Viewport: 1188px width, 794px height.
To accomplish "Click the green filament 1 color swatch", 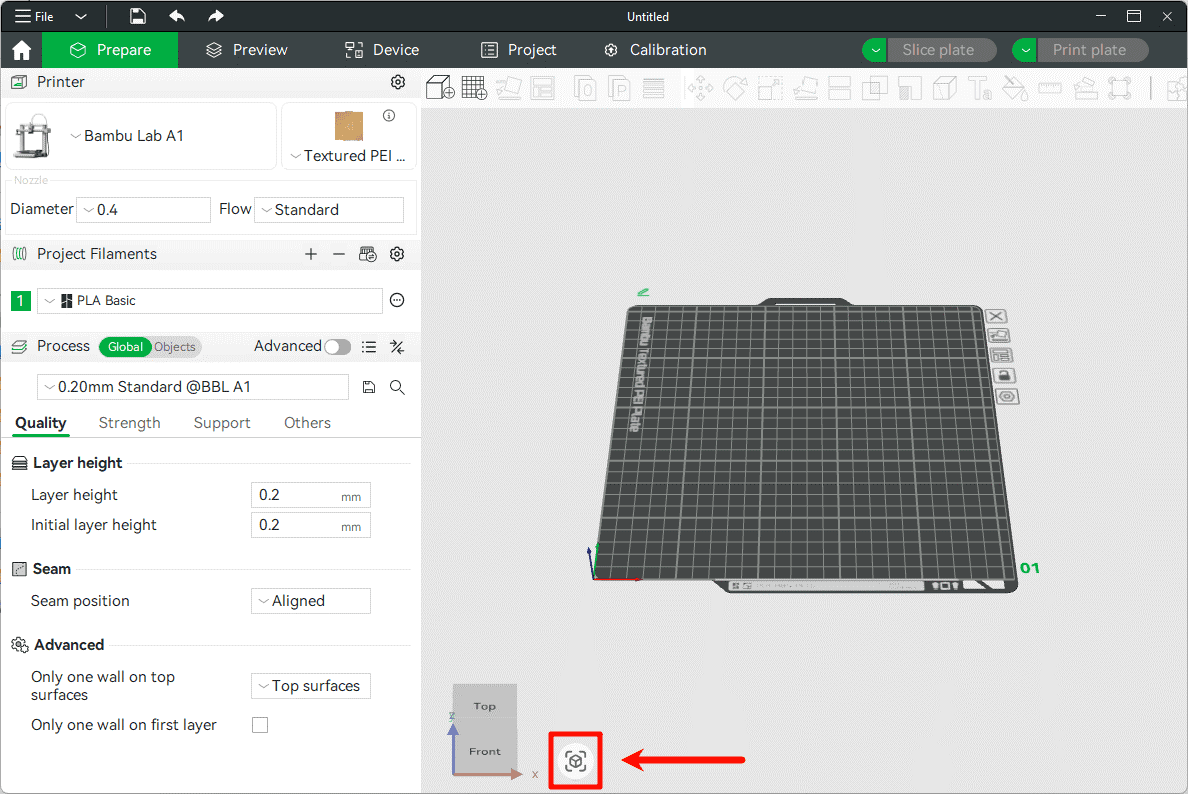I will tap(21, 301).
